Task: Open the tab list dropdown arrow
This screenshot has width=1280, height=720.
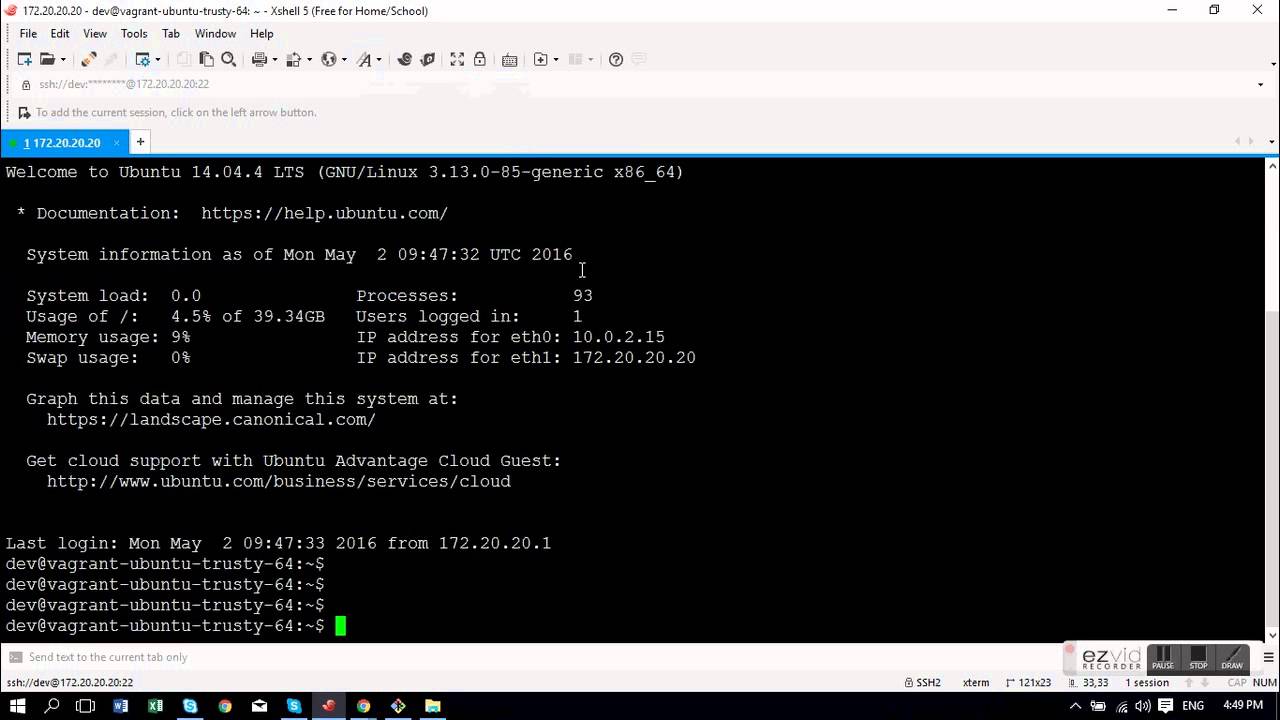Action: point(1272,142)
